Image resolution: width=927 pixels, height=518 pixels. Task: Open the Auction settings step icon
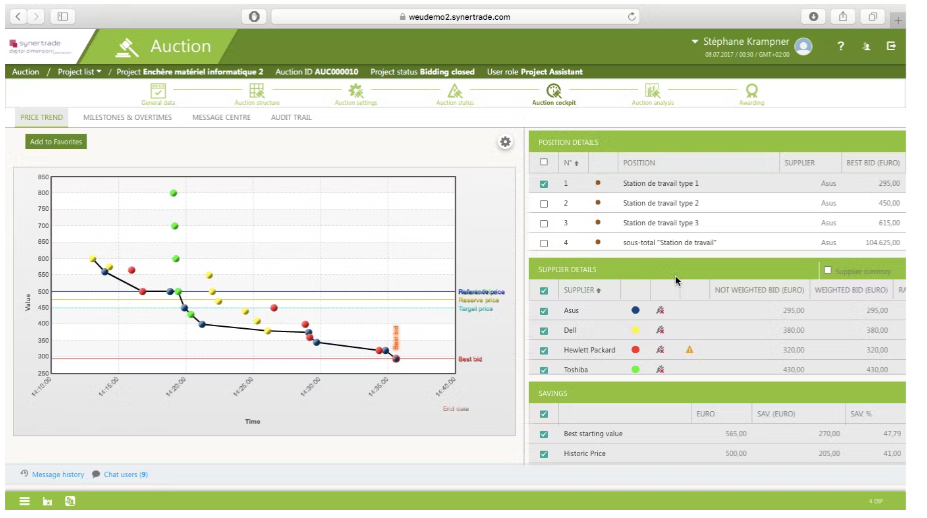click(355, 91)
